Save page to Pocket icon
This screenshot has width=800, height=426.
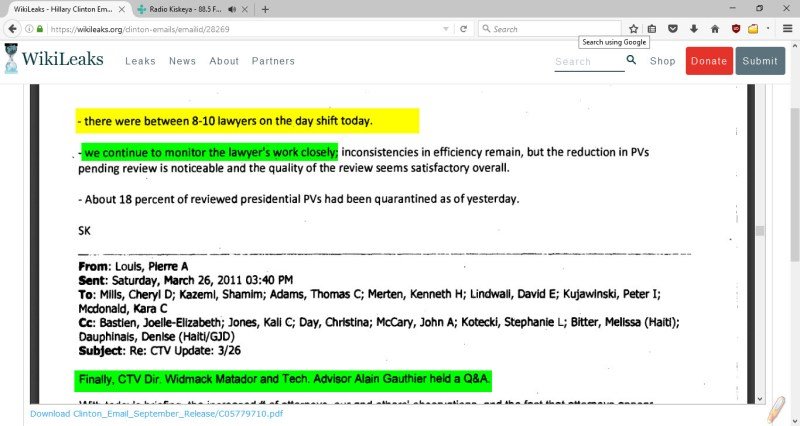tap(673, 29)
